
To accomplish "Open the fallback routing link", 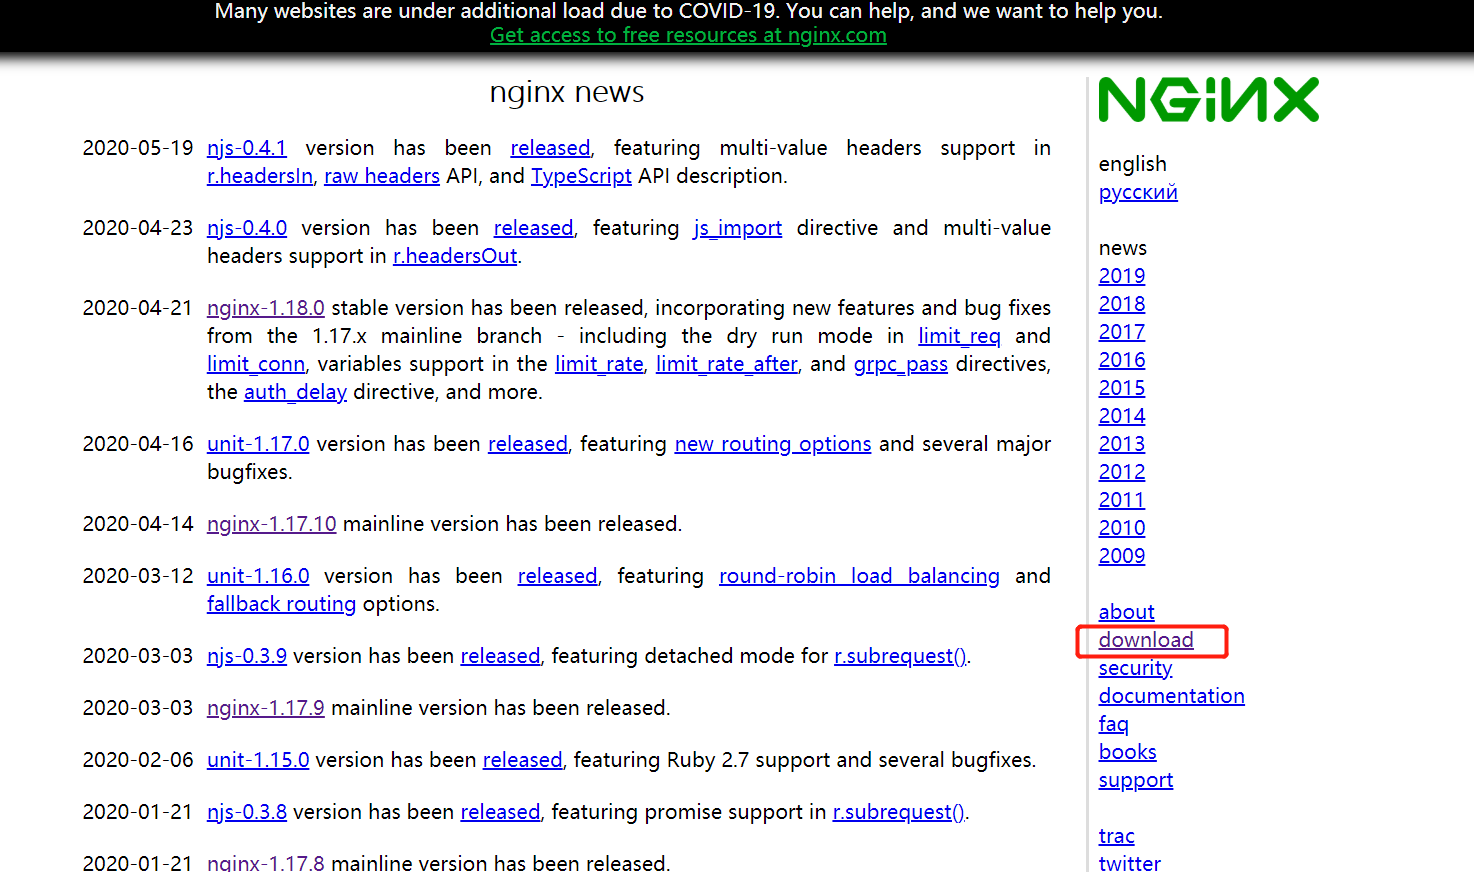I will tap(281, 604).
